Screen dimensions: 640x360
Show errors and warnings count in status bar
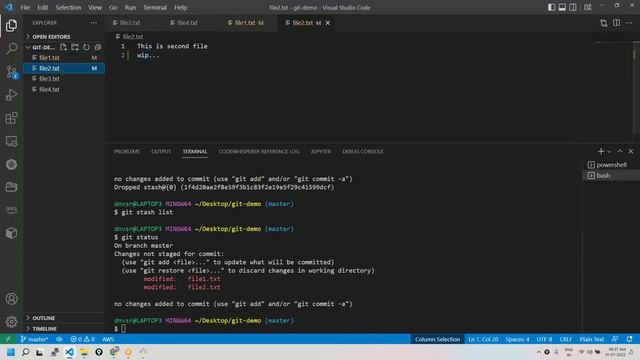click(x=82, y=339)
